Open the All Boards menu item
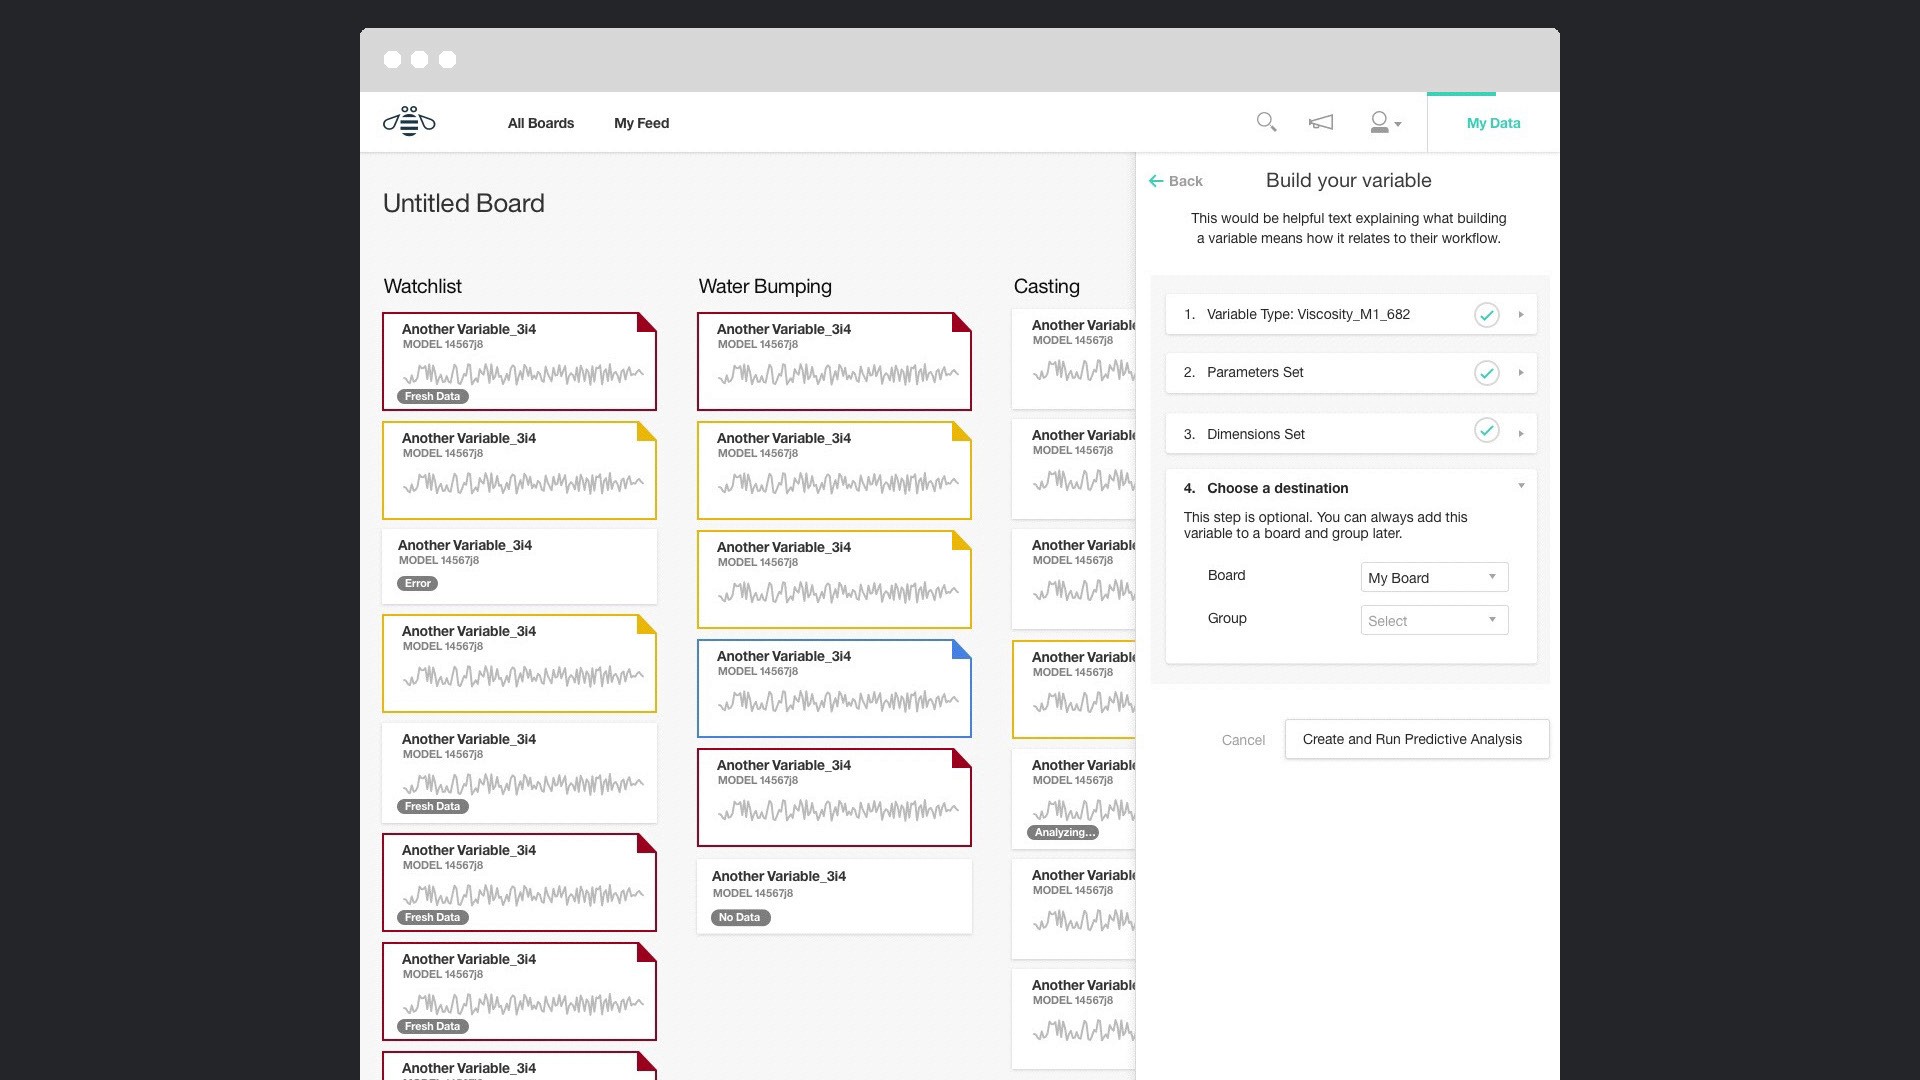This screenshot has width=1920, height=1080. (x=541, y=123)
